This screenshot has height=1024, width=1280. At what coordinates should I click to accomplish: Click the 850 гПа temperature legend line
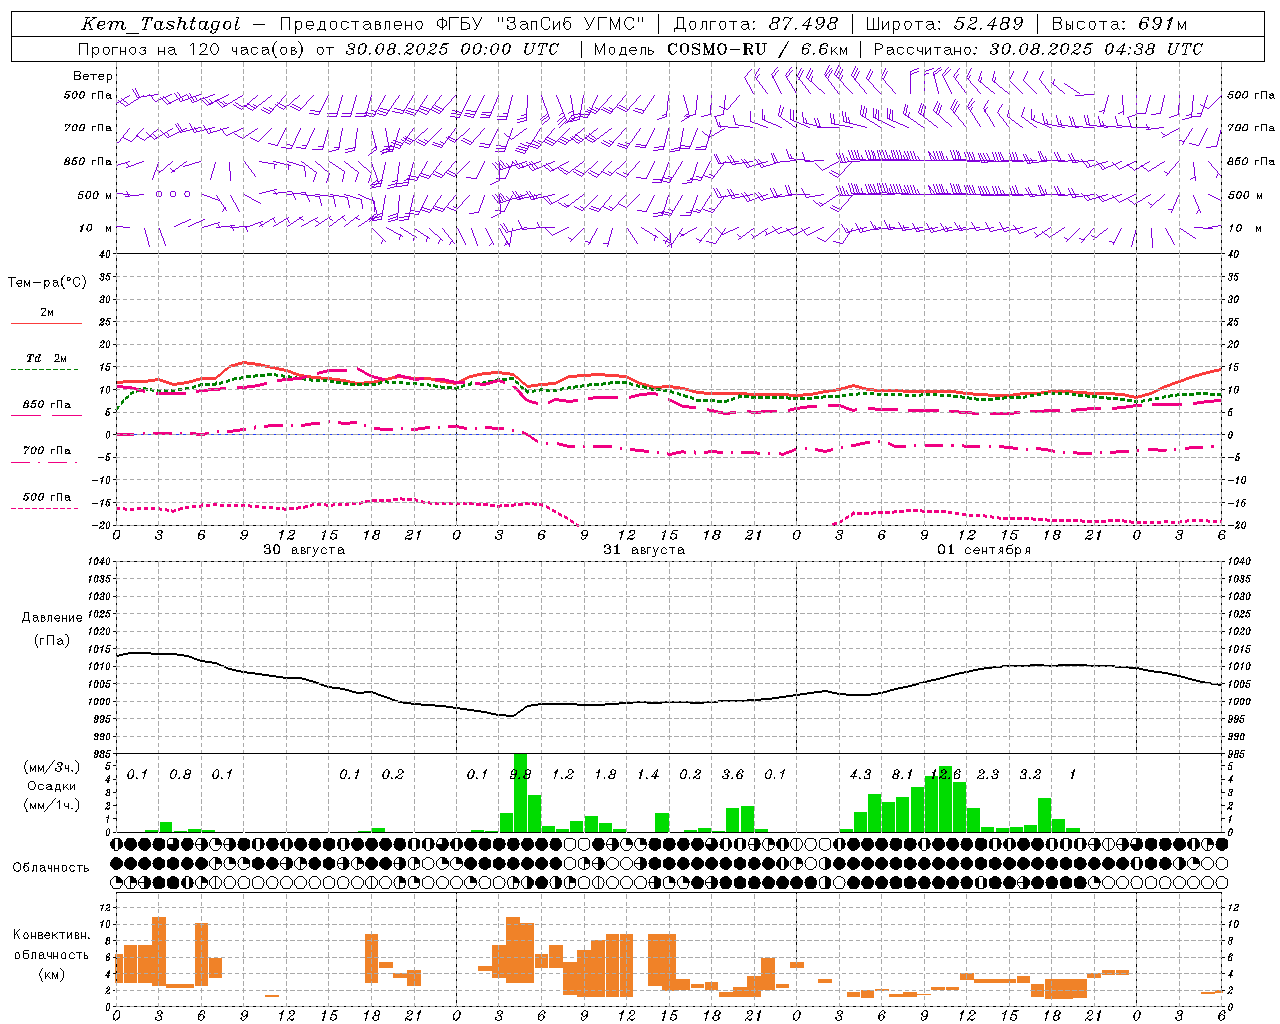point(46,416)
